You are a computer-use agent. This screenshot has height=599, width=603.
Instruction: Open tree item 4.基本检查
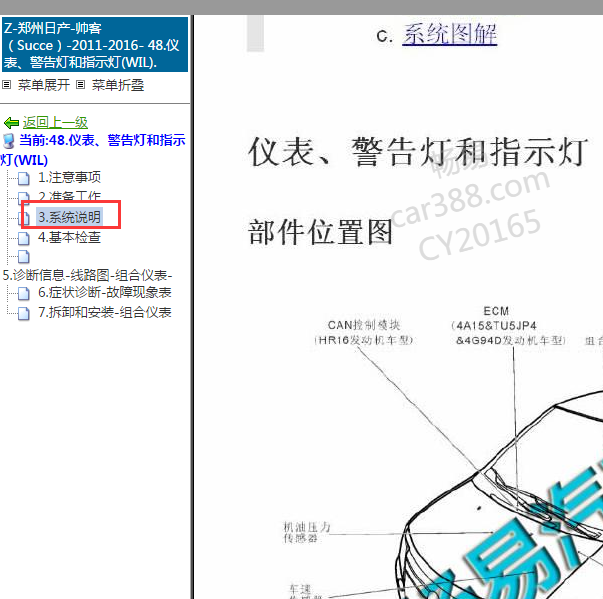(x=69, y=237)
